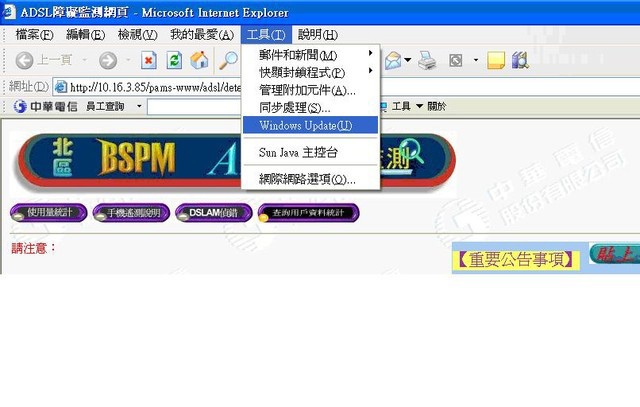Click the employee query search field

[194, 107]
